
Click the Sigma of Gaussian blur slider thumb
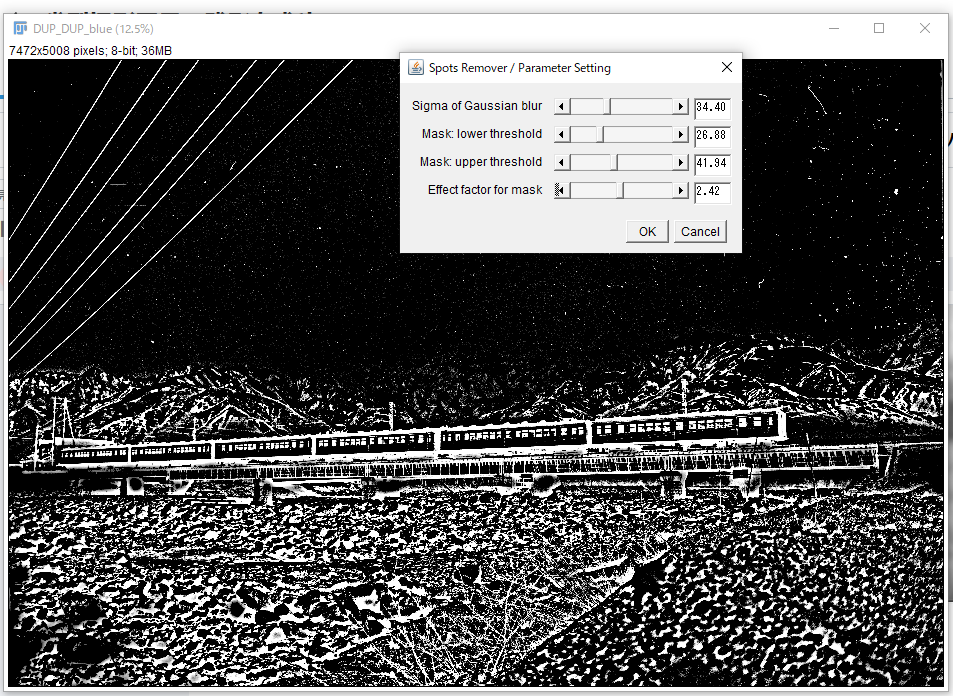click(607, 107)
